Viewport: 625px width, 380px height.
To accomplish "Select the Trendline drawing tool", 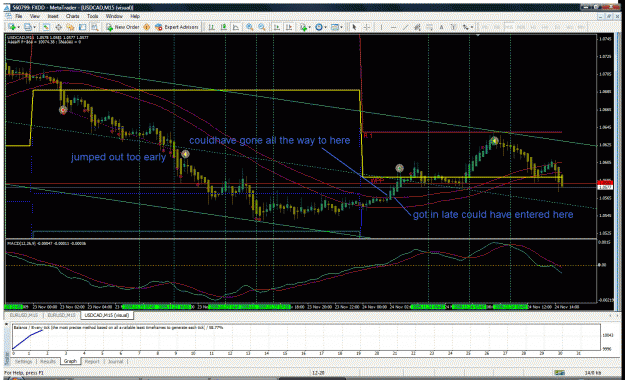I will pyautogui.click(x=405, y=27).
